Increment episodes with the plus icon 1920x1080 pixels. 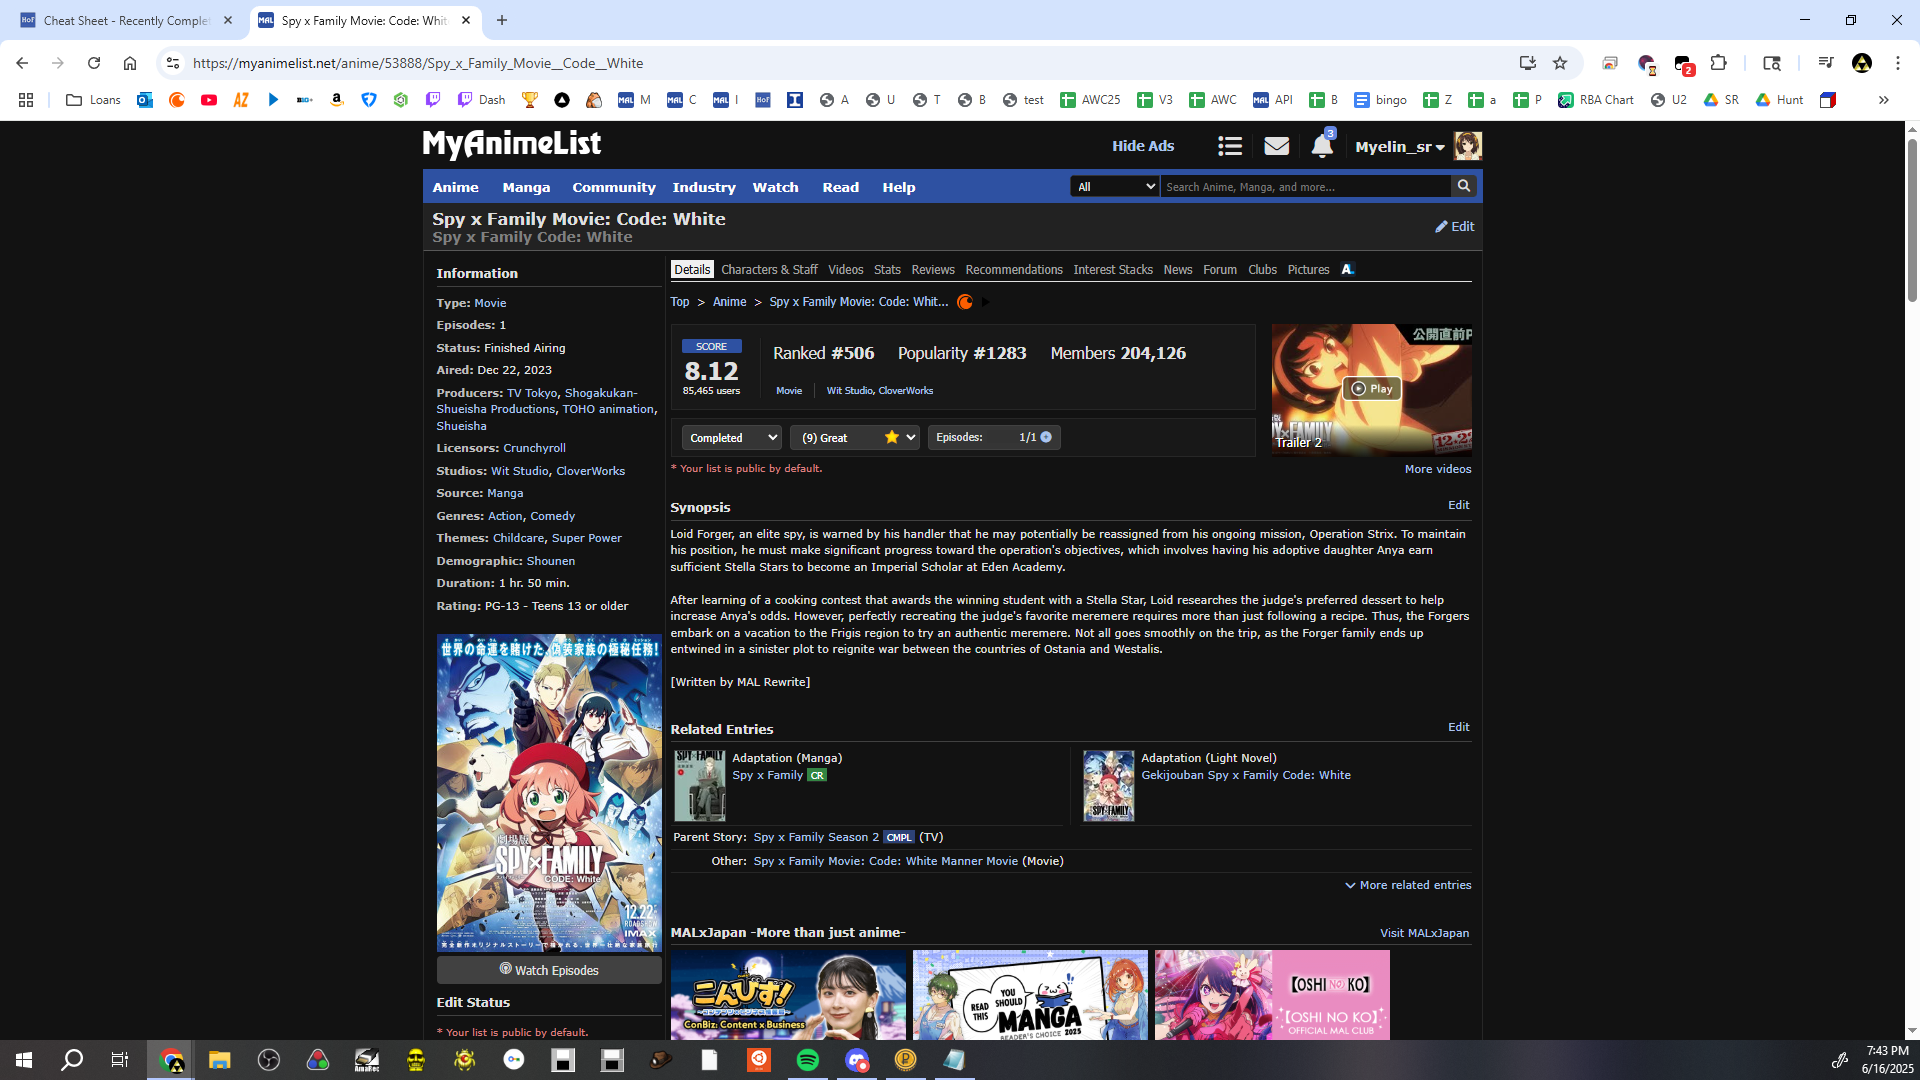tap(1046, 437)
